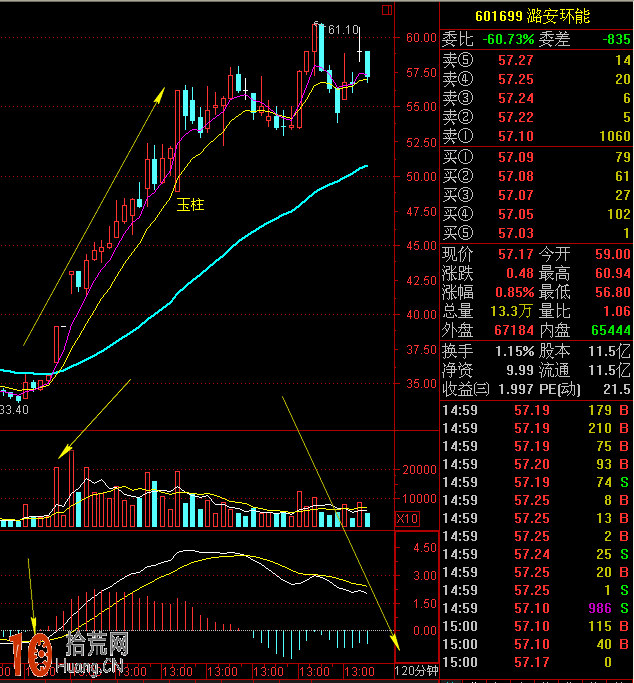
Task: Click the 委差 value -835
Action: click(616, 39)
